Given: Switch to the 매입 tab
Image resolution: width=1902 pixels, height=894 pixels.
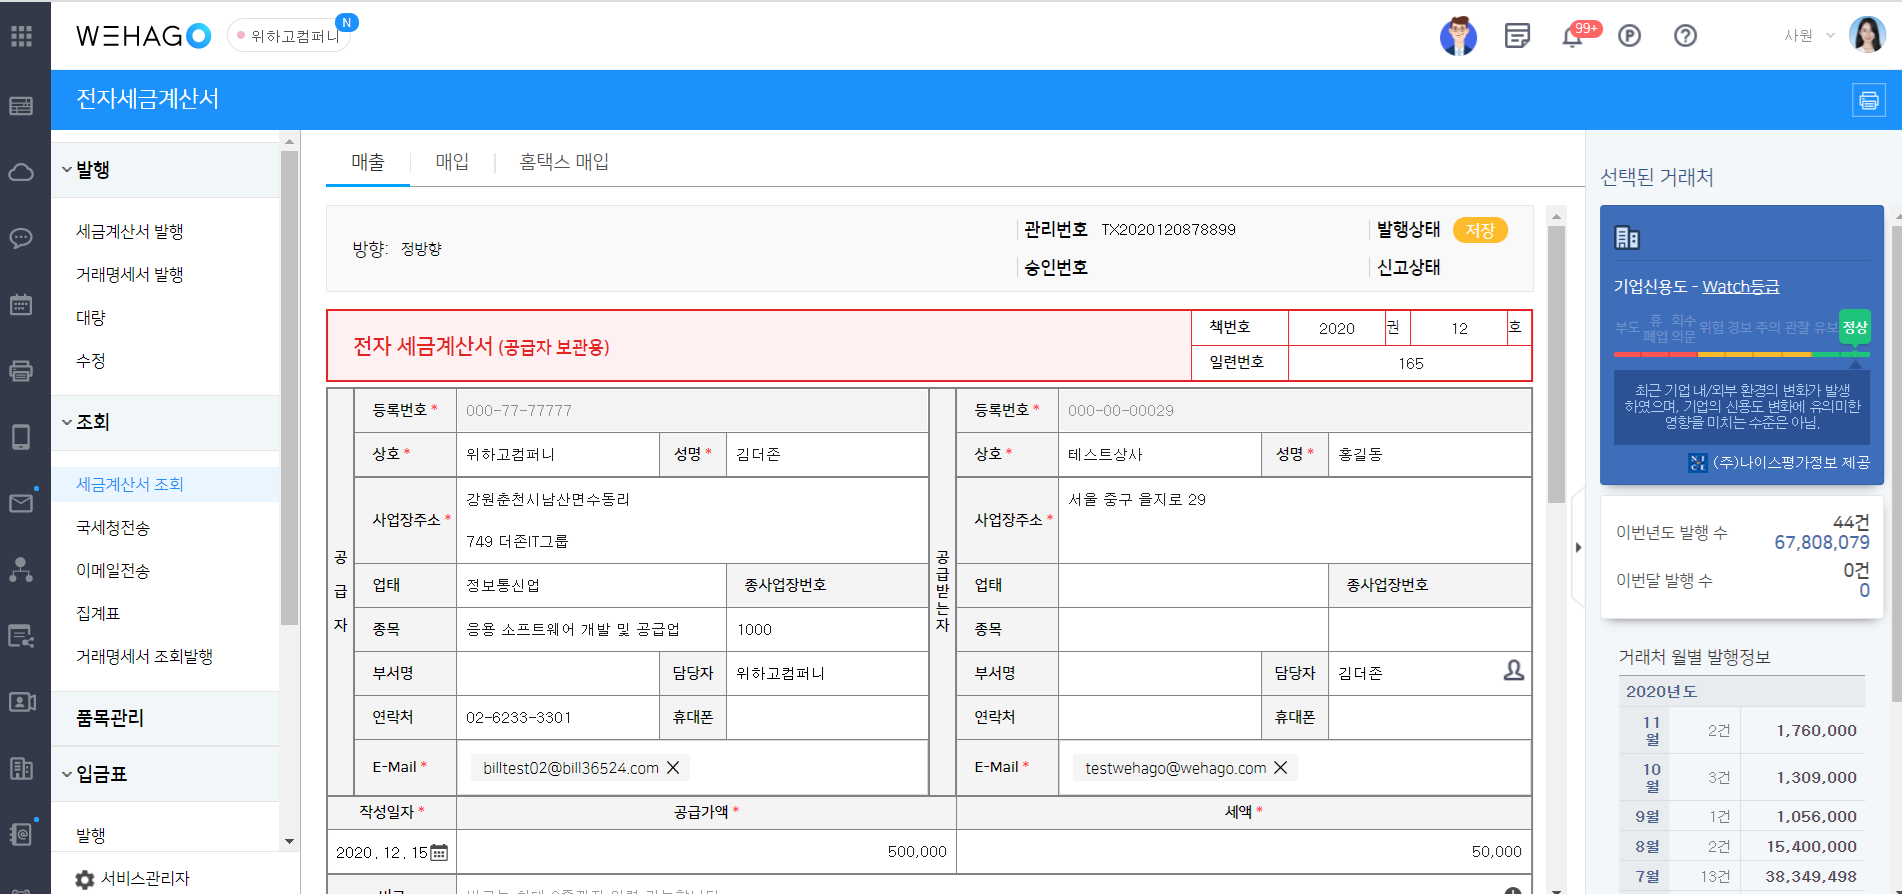Looking at the screenshot, I should coord(452,162).
